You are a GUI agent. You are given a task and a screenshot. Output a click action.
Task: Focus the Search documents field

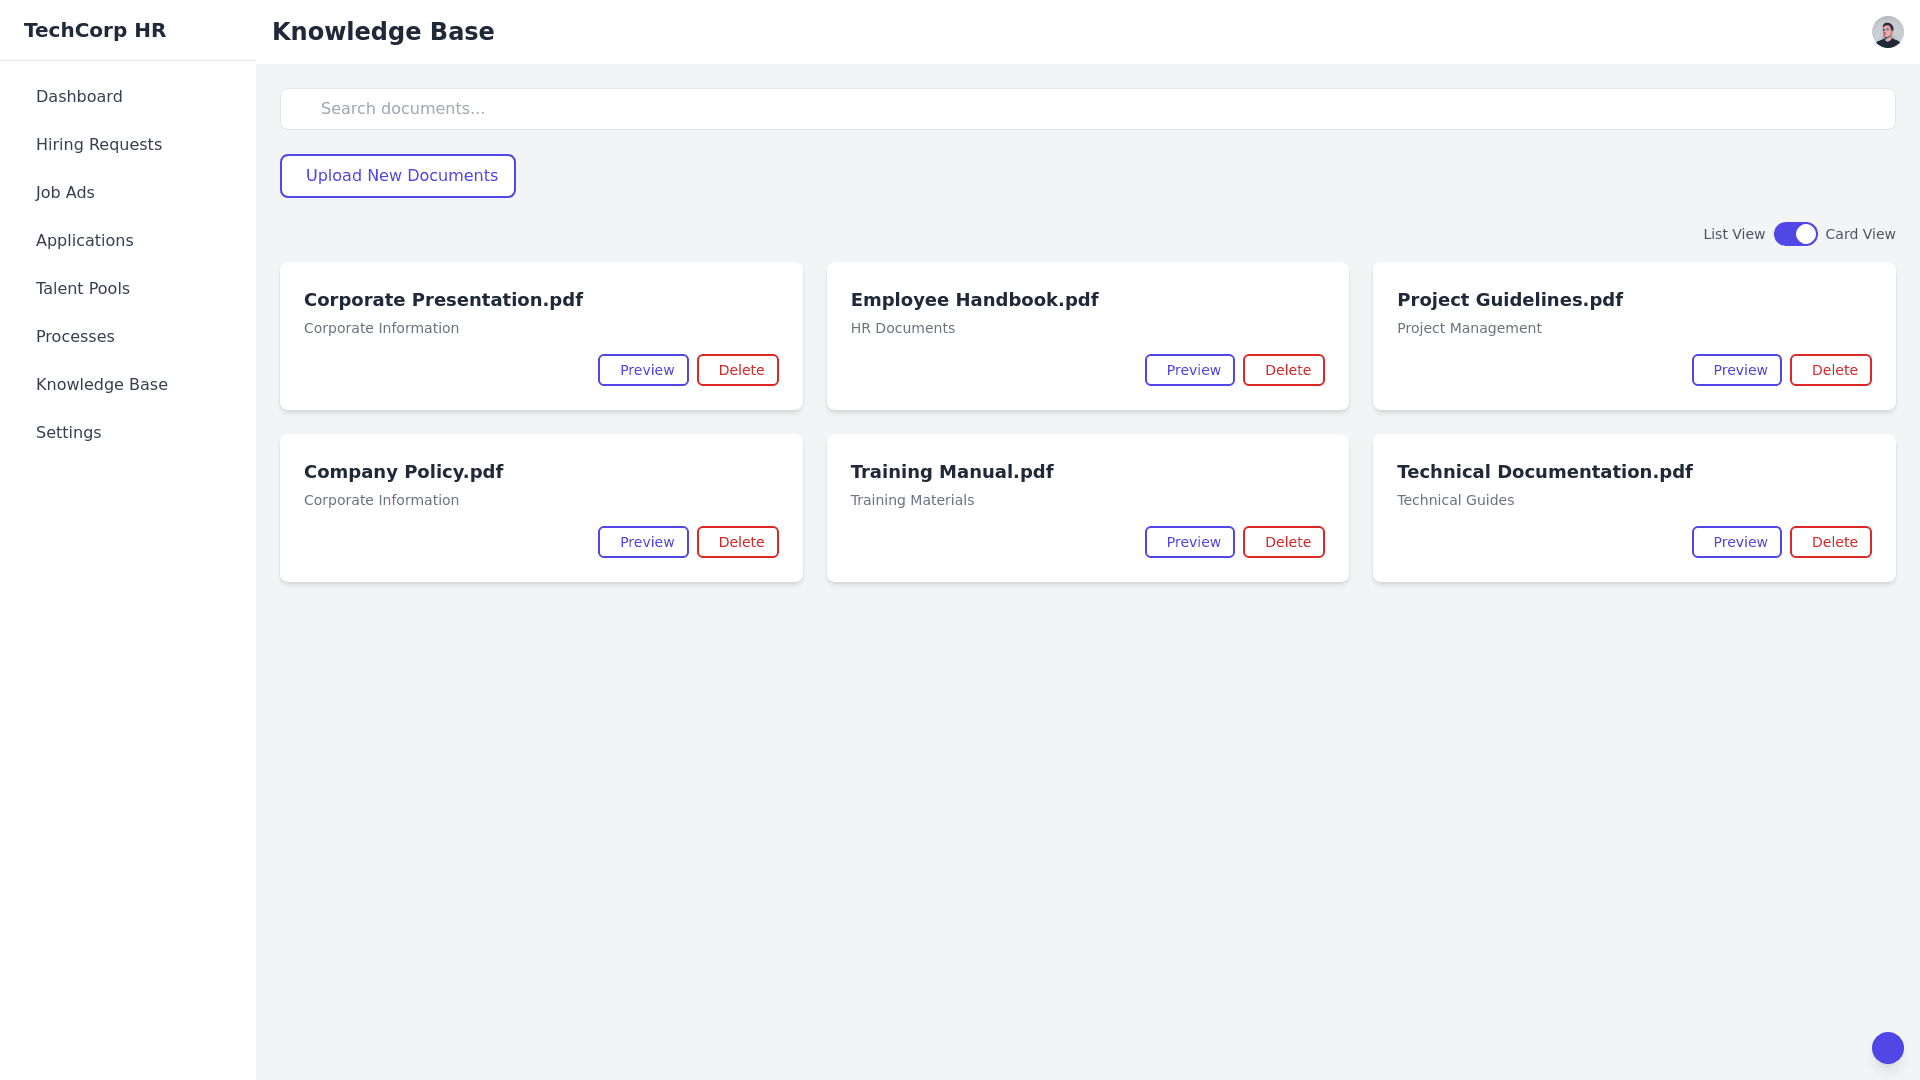point(1087,109)
